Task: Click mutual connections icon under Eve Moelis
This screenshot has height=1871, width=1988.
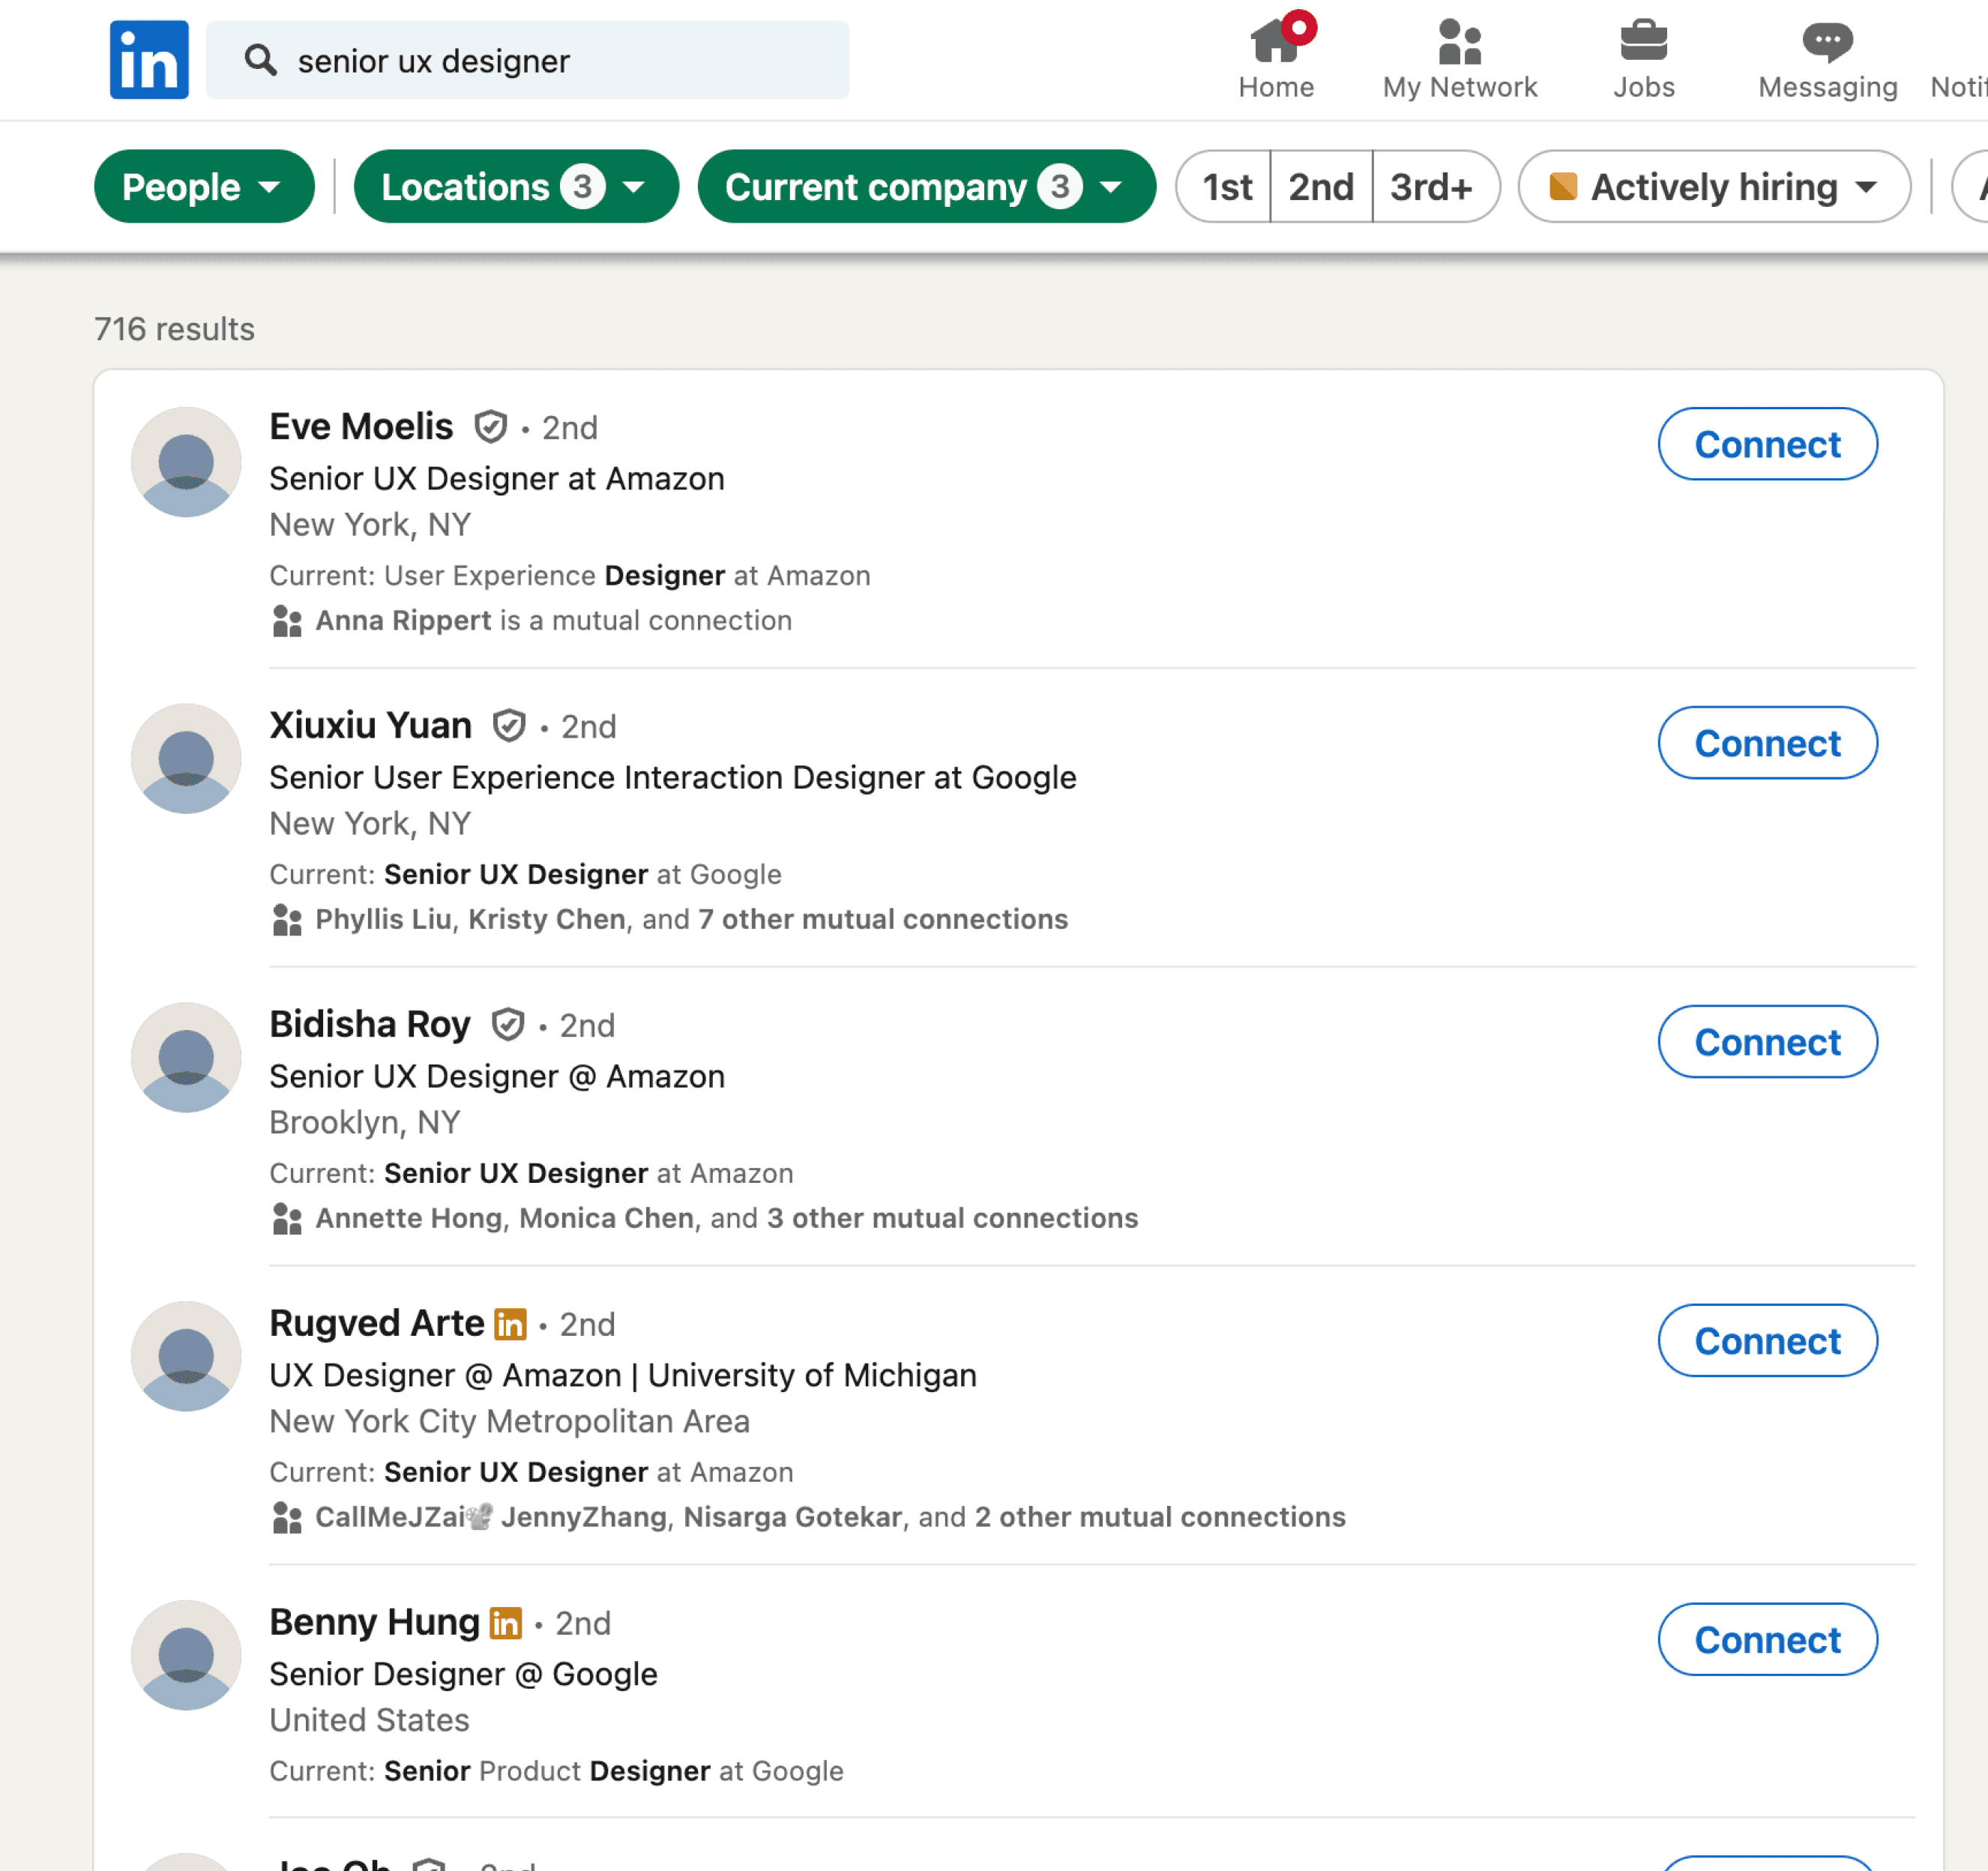Action: coord(287,621)
